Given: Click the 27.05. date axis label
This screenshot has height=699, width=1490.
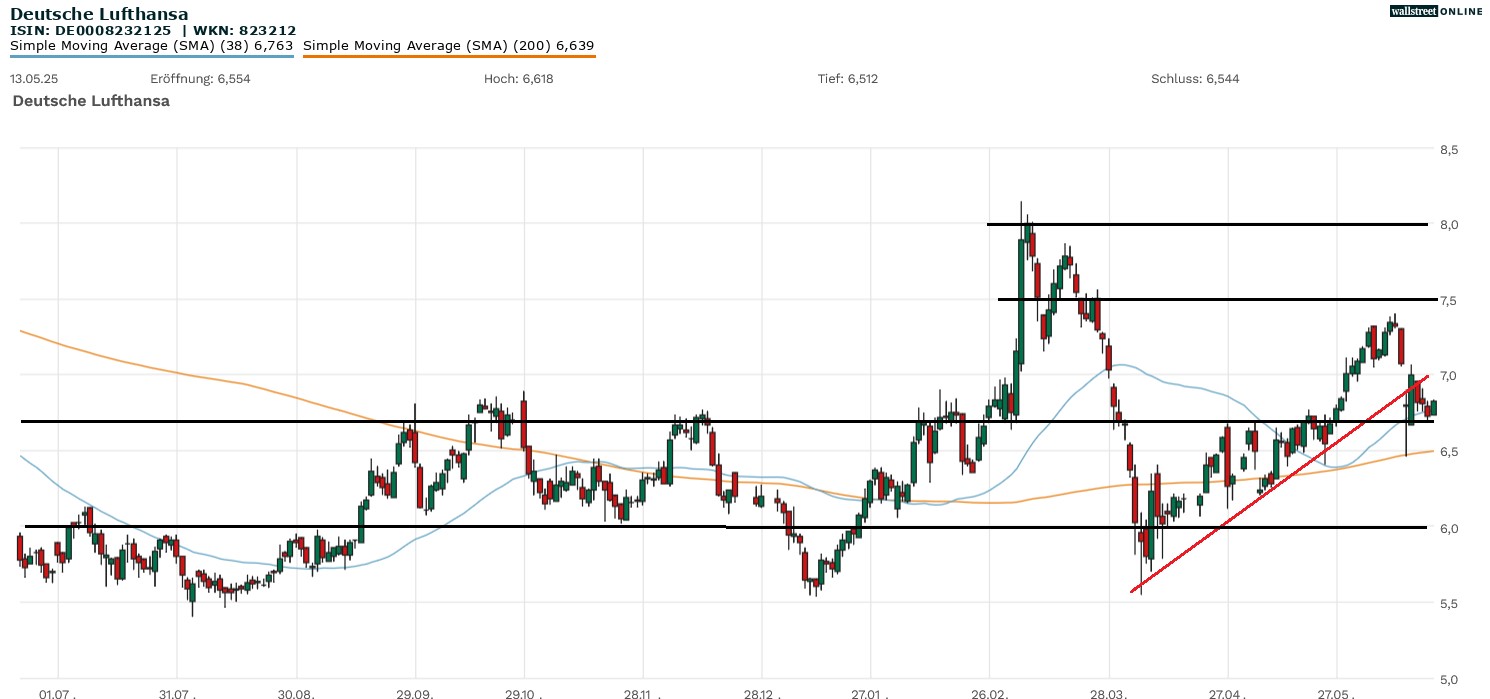Looking at the screenshot, I should [1335, 692].
